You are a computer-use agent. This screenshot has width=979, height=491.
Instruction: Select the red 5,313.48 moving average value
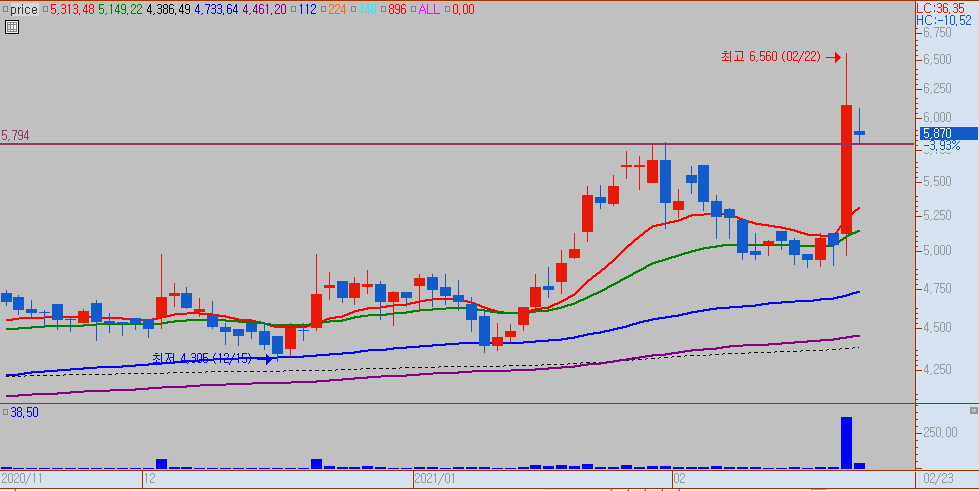click(72, 9)
